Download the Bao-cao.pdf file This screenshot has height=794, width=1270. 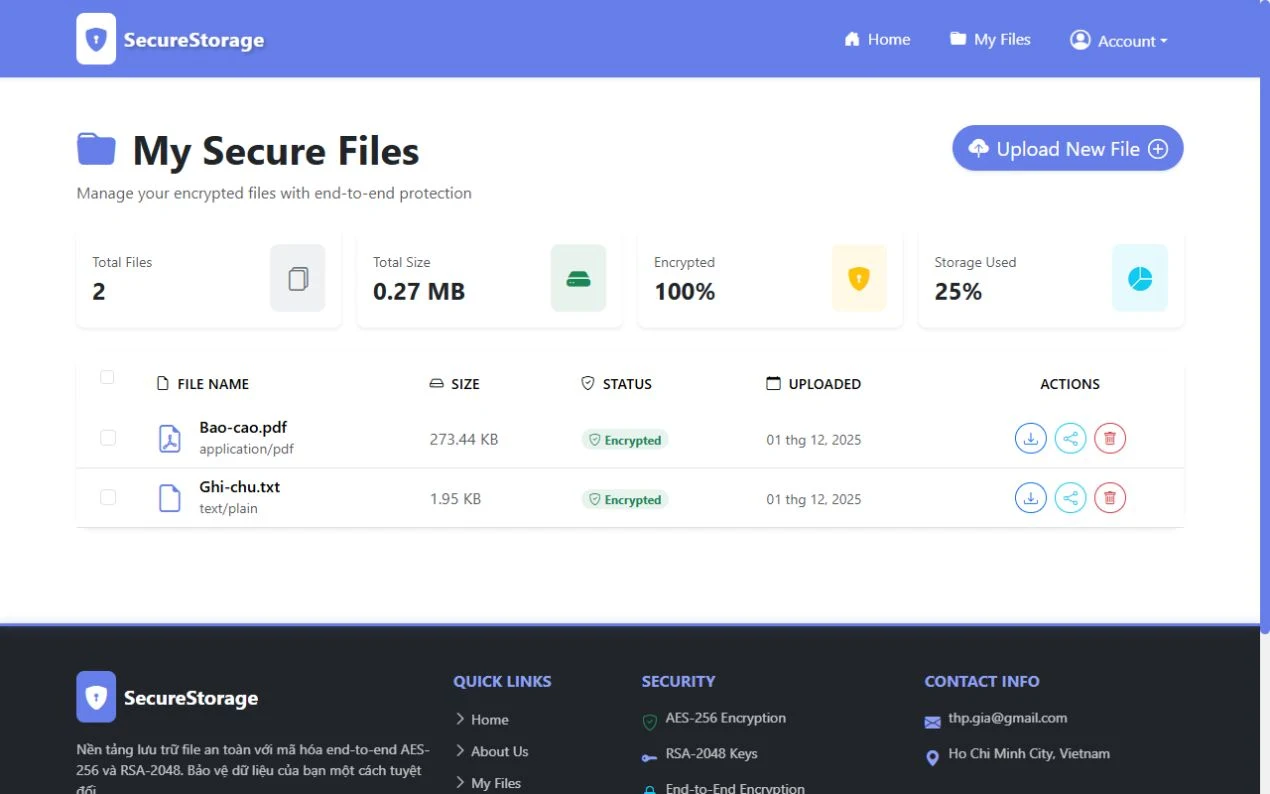[1031, 438]
